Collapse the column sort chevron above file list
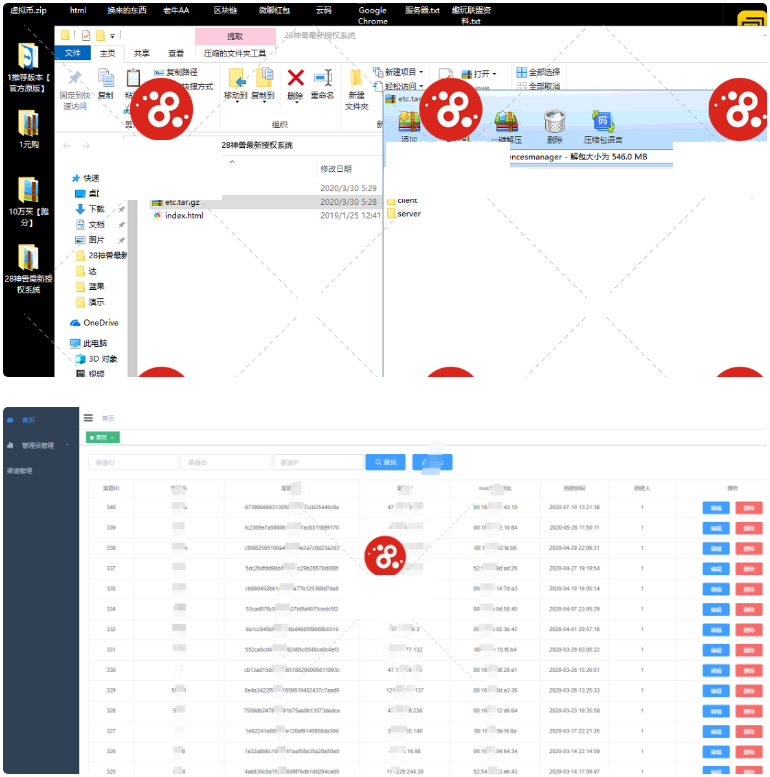The height and width of the screenshot is (777, 770). 232,162
